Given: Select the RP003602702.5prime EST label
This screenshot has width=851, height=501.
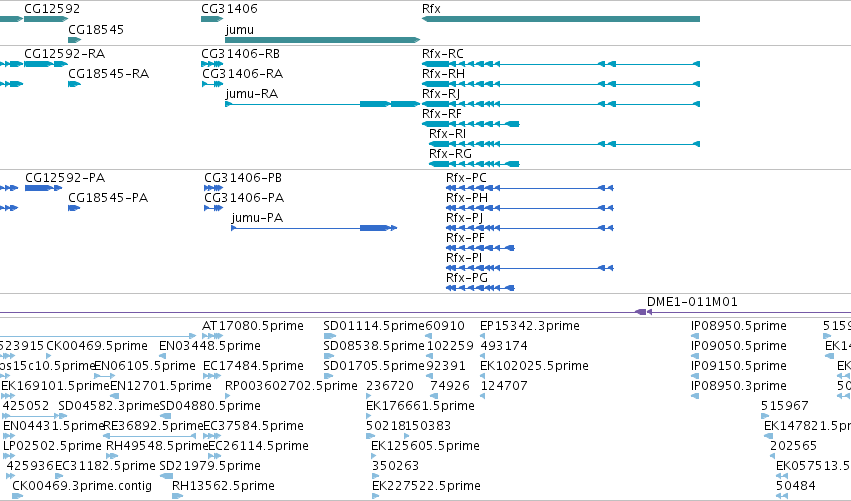Looking at the screenshot, I should (291, 386).
